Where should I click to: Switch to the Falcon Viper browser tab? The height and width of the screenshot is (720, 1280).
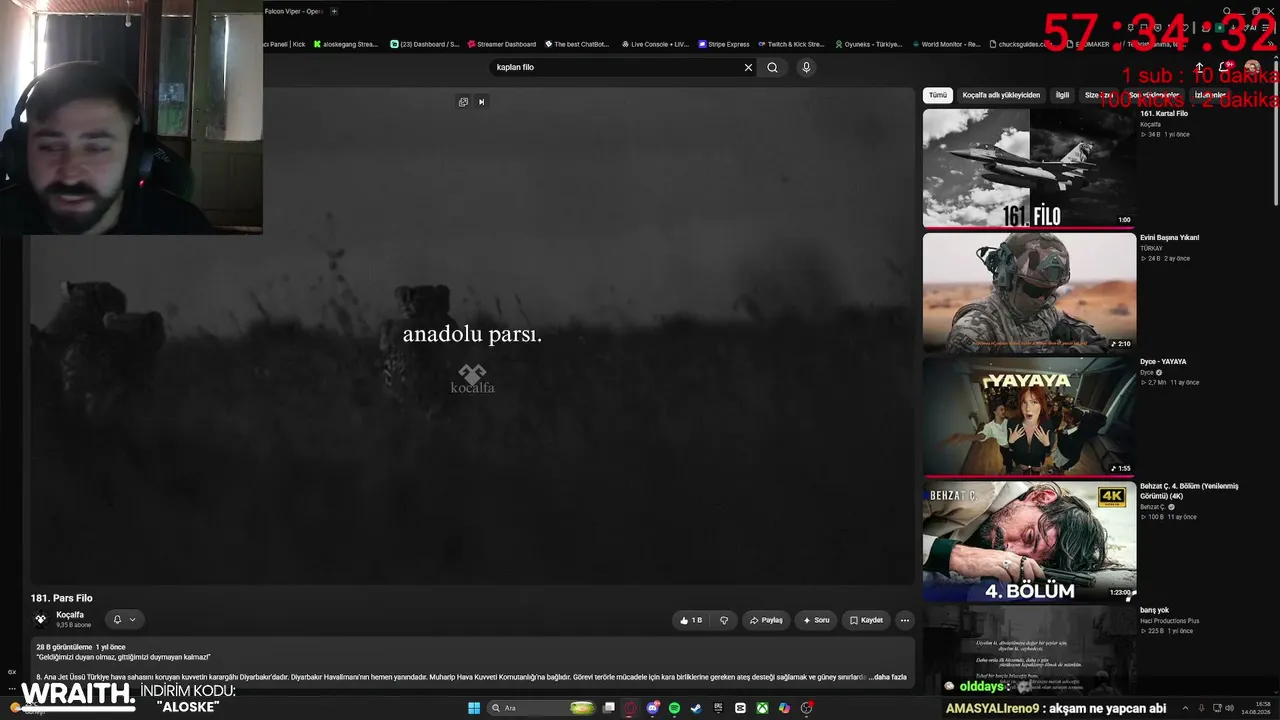[293, 11]
